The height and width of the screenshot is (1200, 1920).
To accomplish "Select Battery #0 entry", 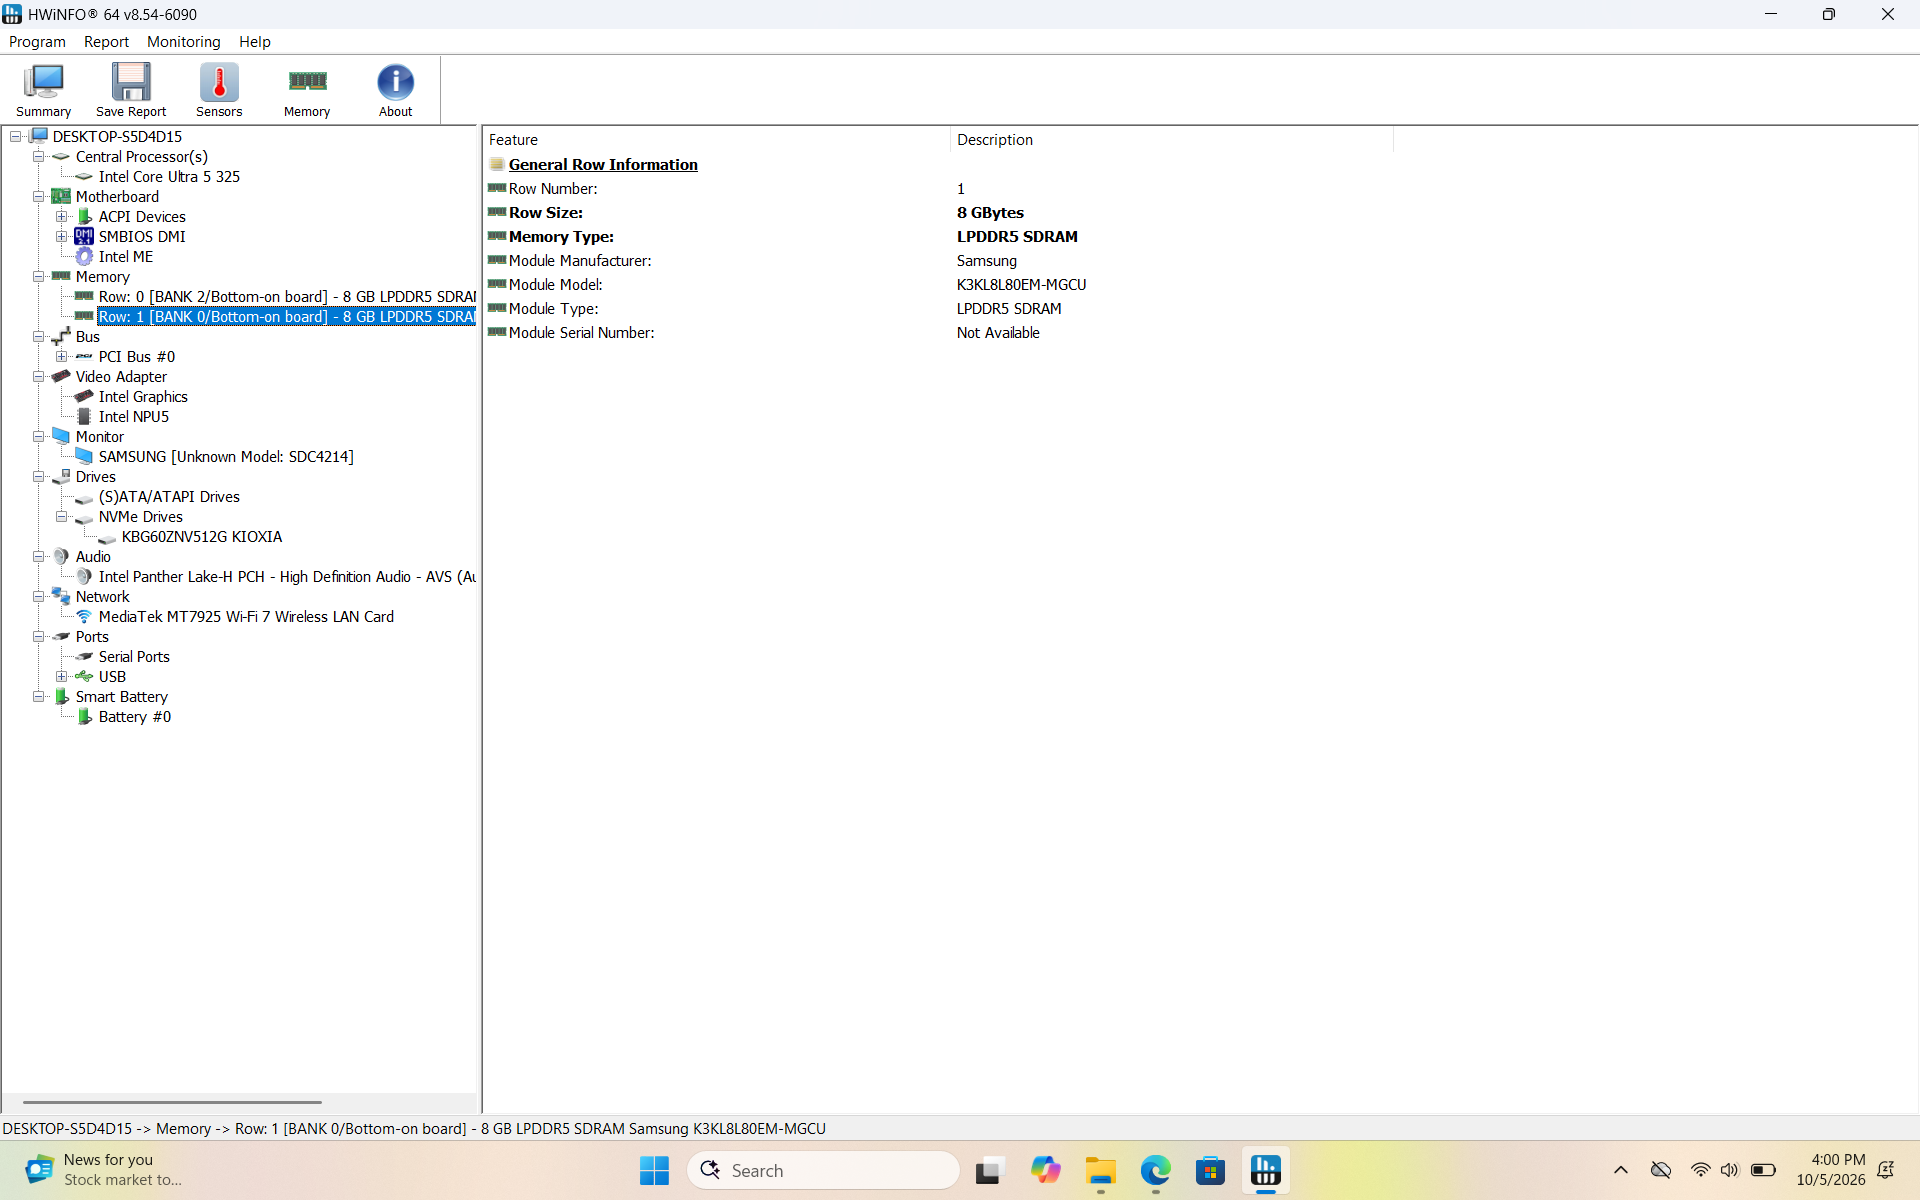I will pos(134,717).
